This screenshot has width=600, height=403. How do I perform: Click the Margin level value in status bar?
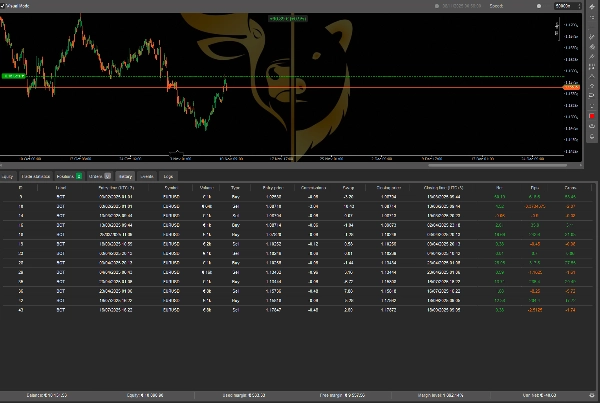click(x=440, y=395)
